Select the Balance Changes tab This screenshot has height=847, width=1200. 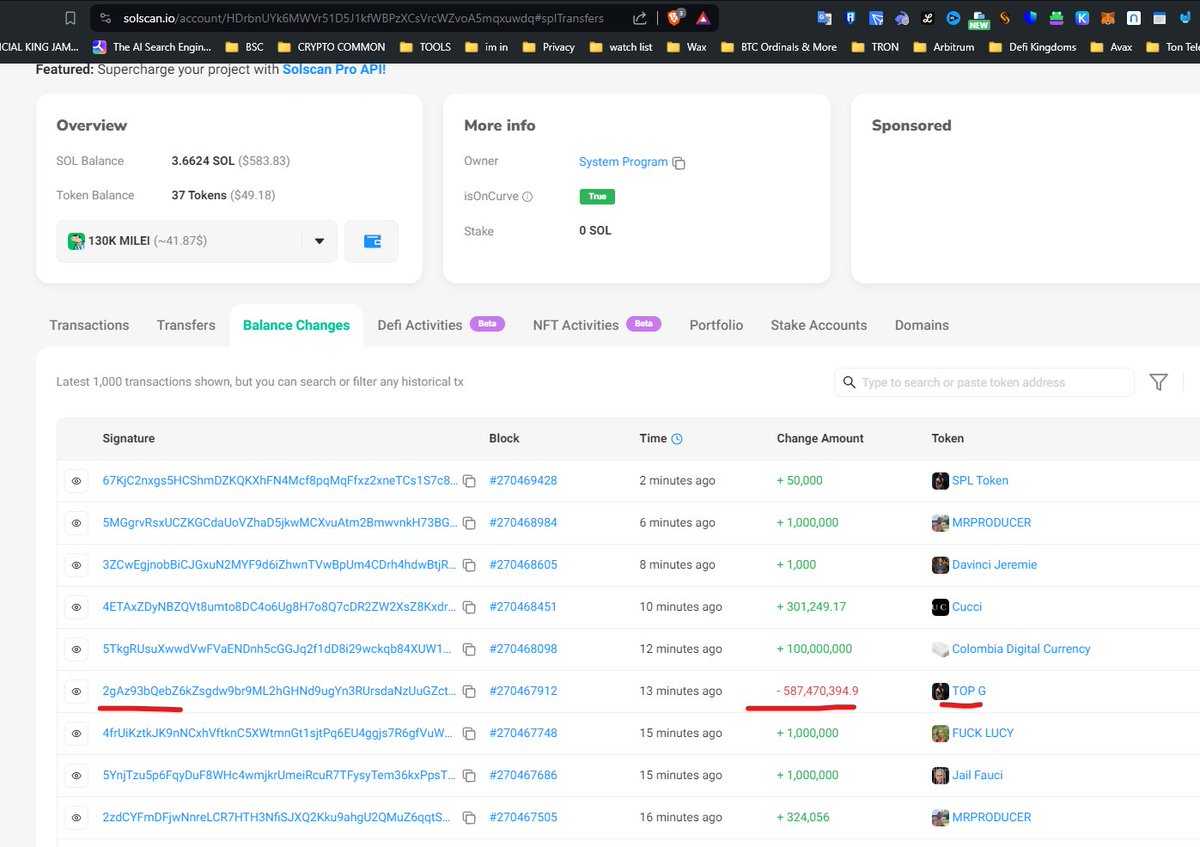pyautogui.click(x=296, y=325)
